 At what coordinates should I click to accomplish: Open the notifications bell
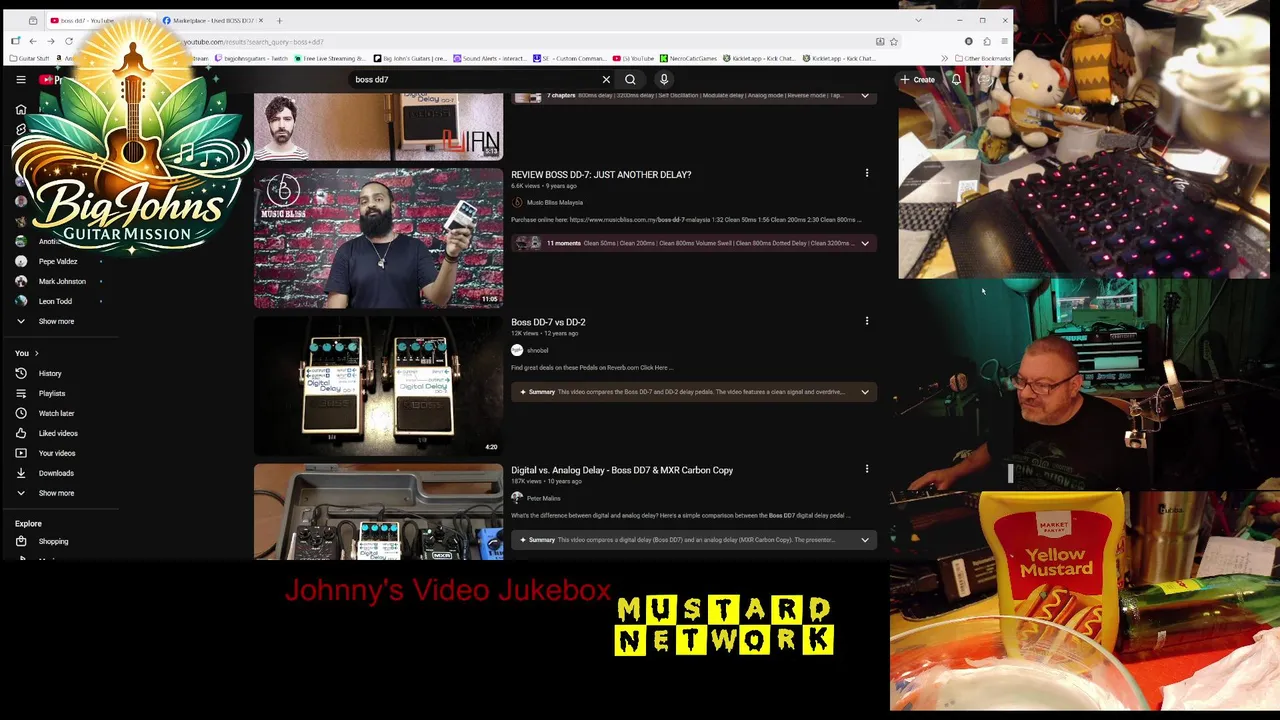pos(956,79)
